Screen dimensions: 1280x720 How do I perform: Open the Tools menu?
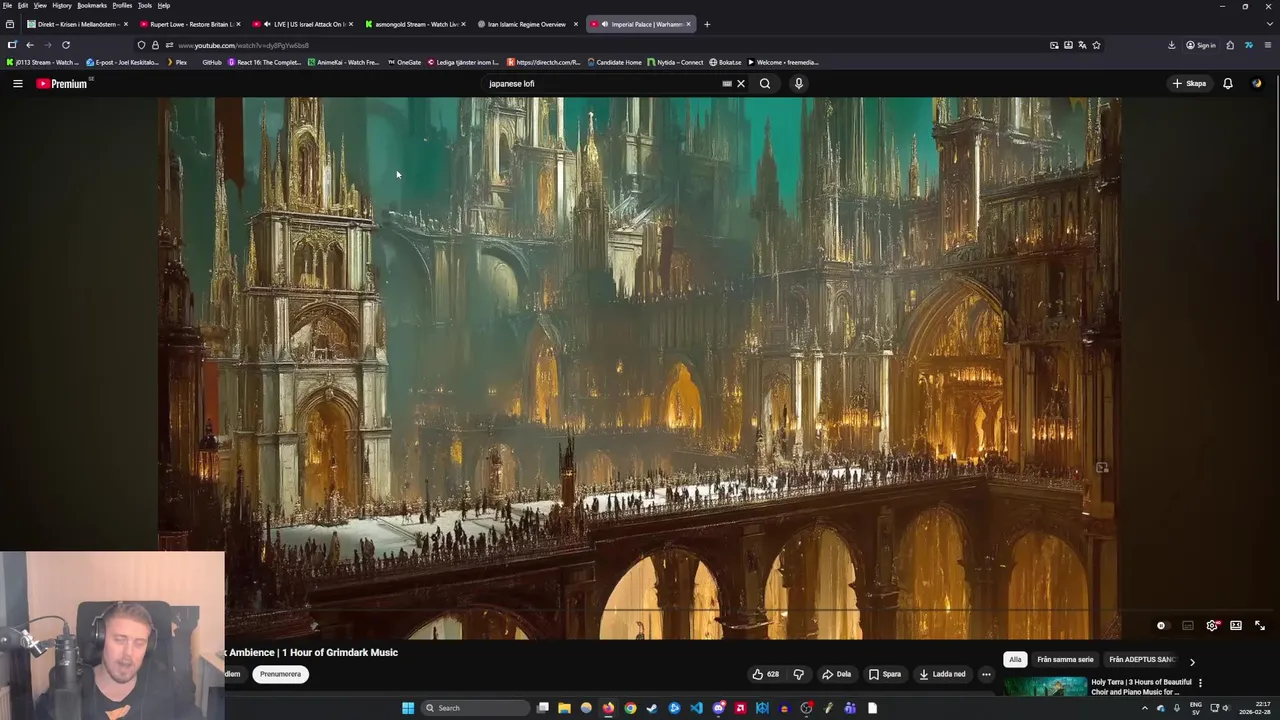[x=145, y=5]
